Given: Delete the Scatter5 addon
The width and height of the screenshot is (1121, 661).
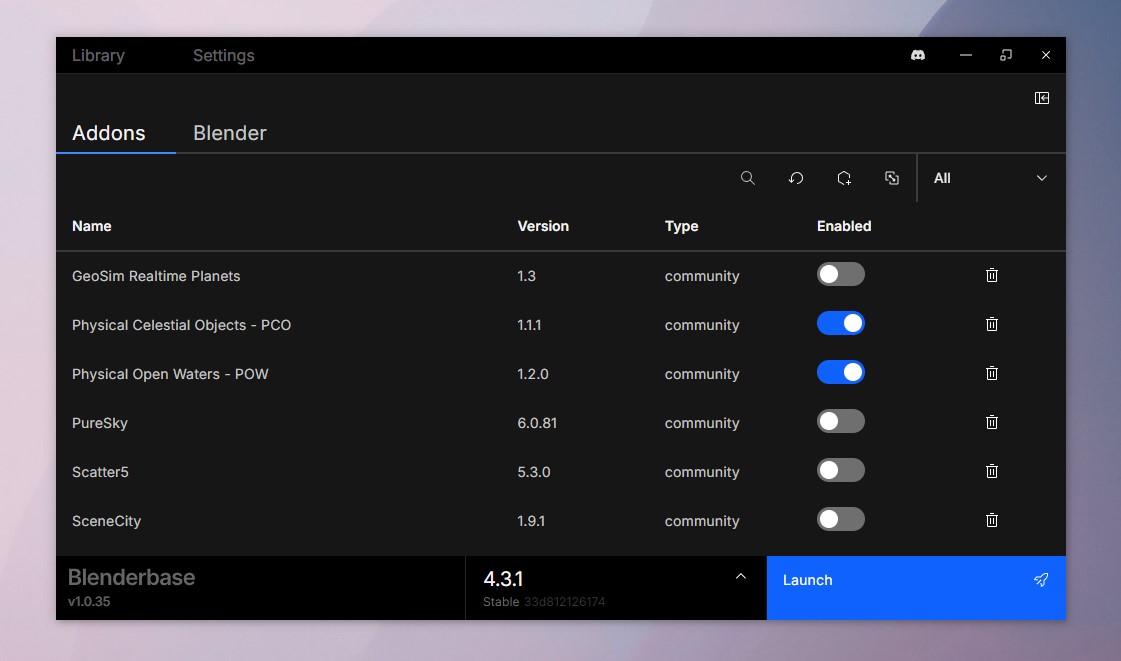Looking at the screenshot, I should pyautogui.click(x=992, y=471).
